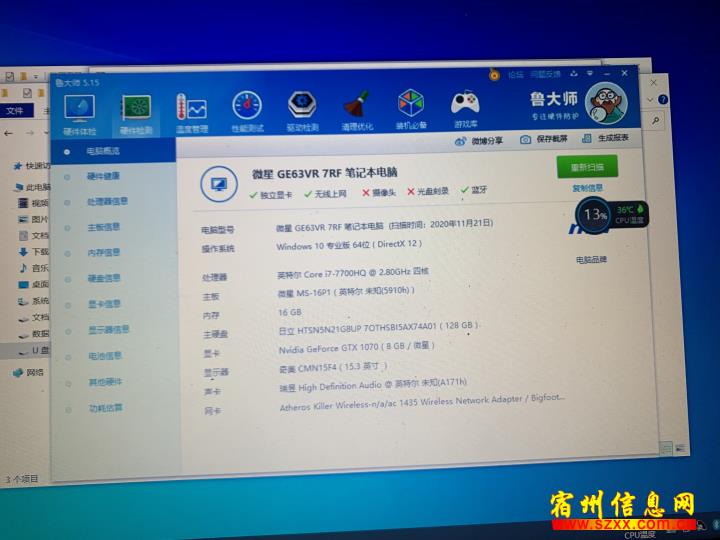Click 奇美 CMN15F4 display text
The image size is (720, 540).
pyautogui.click(x=333, y=367)
